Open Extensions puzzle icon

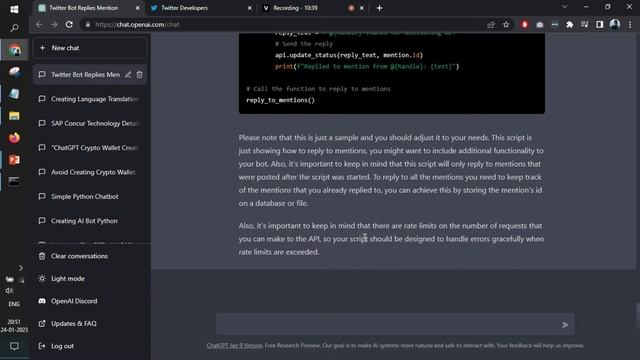570,24
